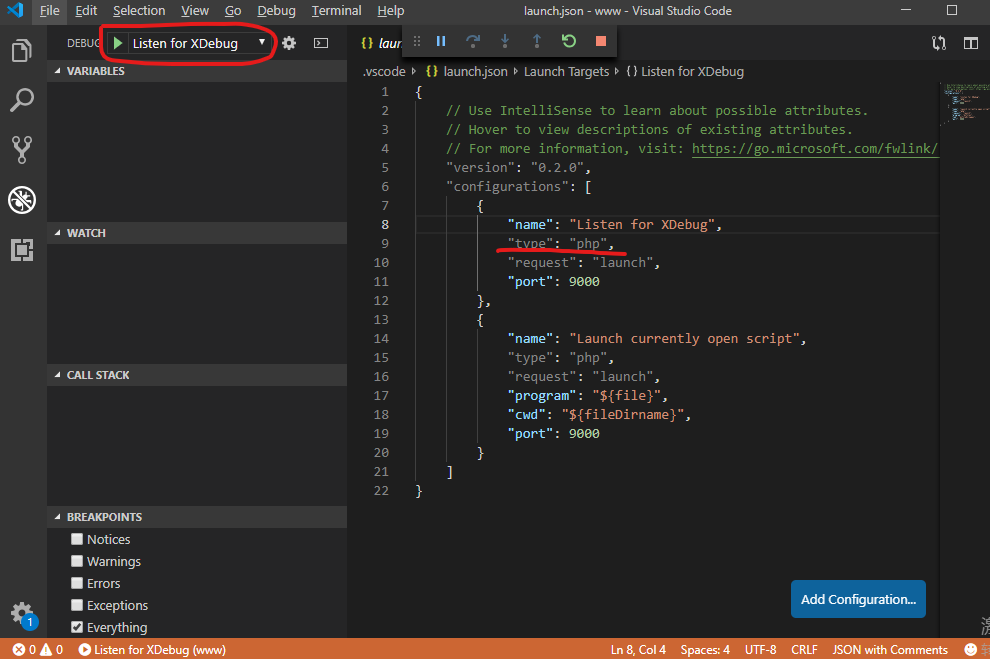Viewport: 990px width, 659px height.
Task: Step out in debug toolbar
Action: tap(537, 41)
